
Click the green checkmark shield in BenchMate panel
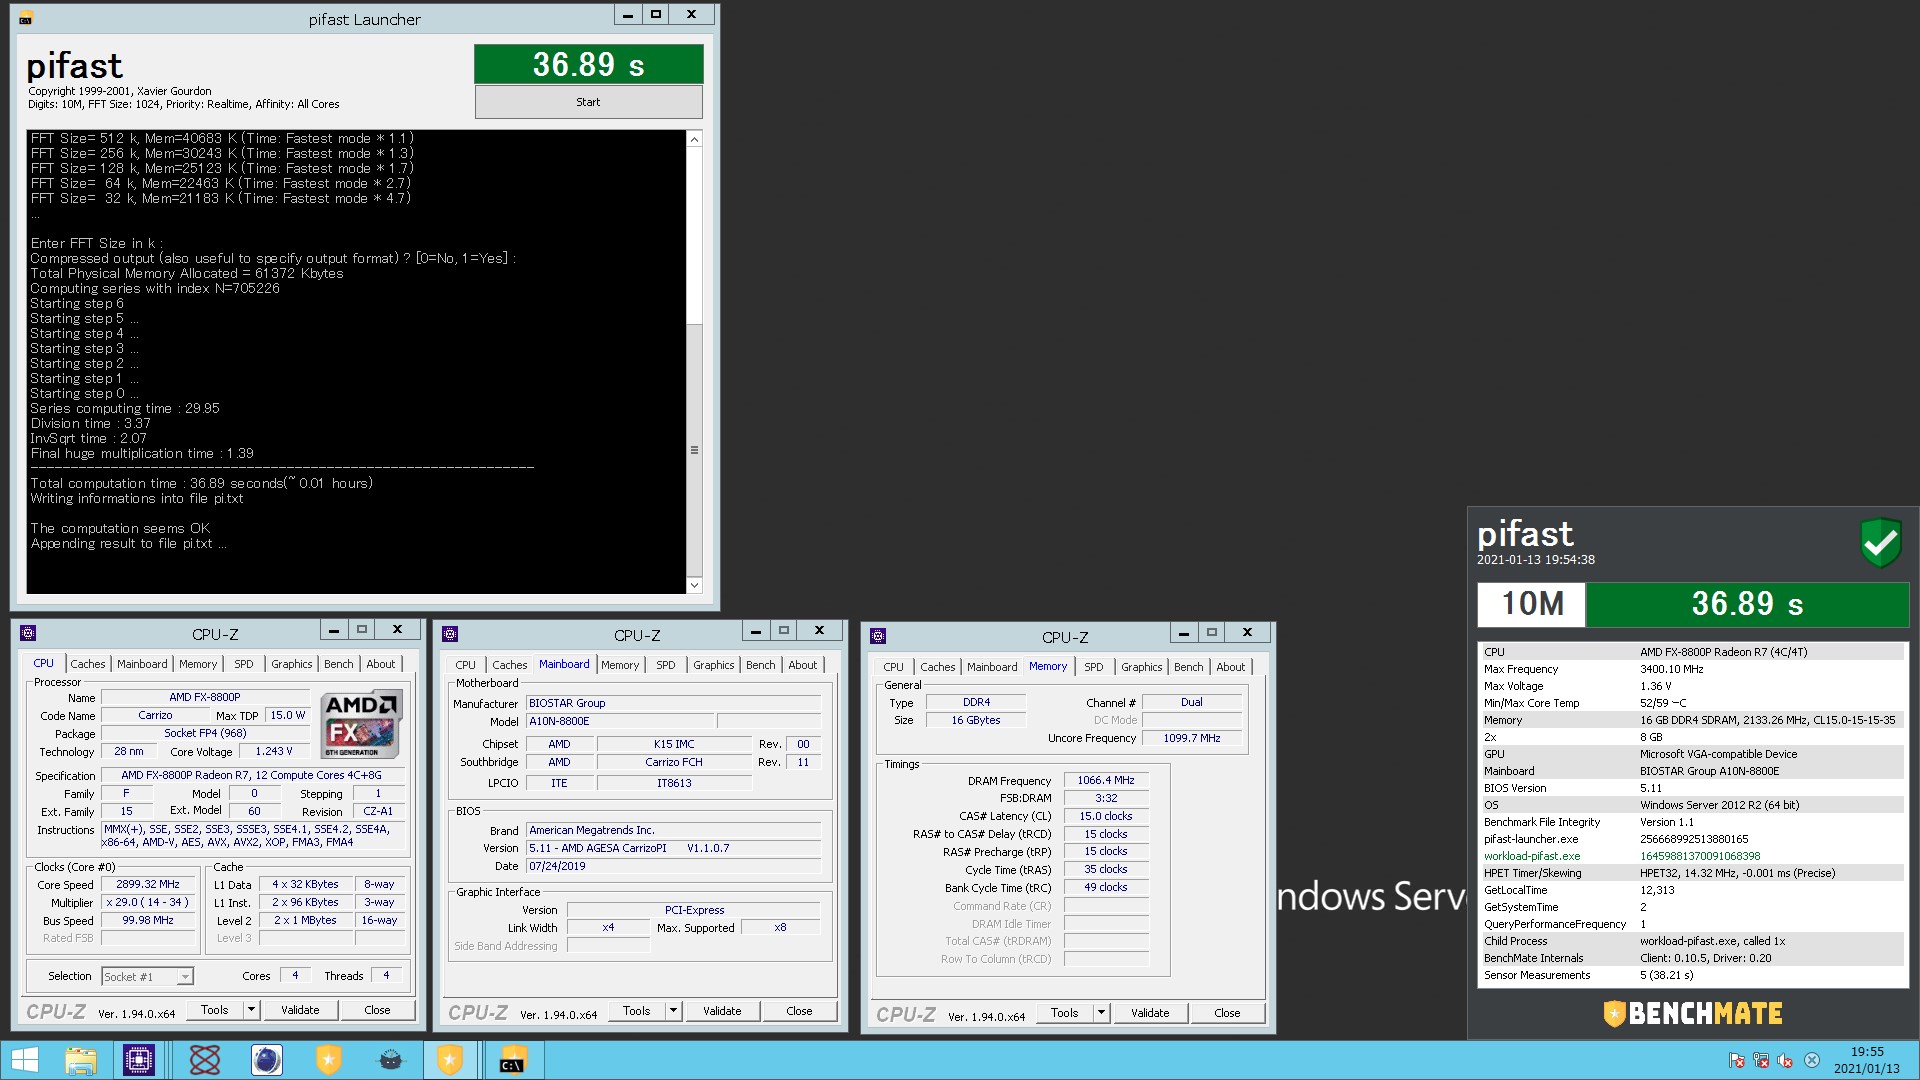(1881, 543)
